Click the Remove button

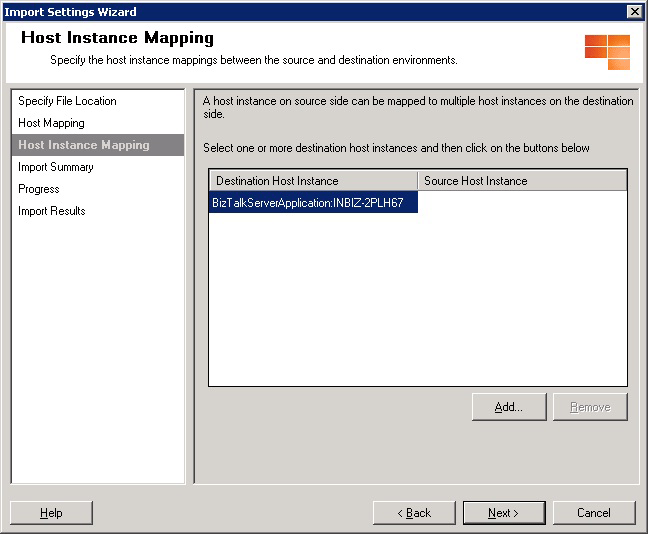[x=590, y=407]
